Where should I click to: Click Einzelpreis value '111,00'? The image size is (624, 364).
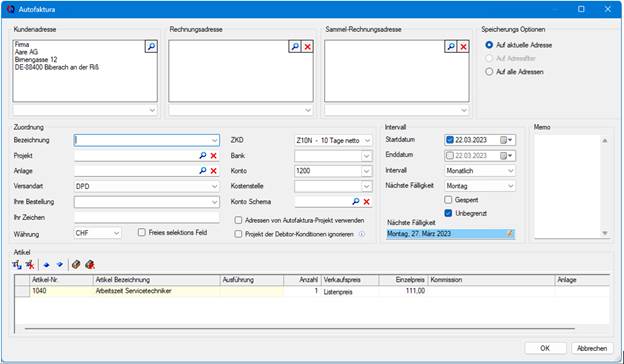tap(403, 291)
